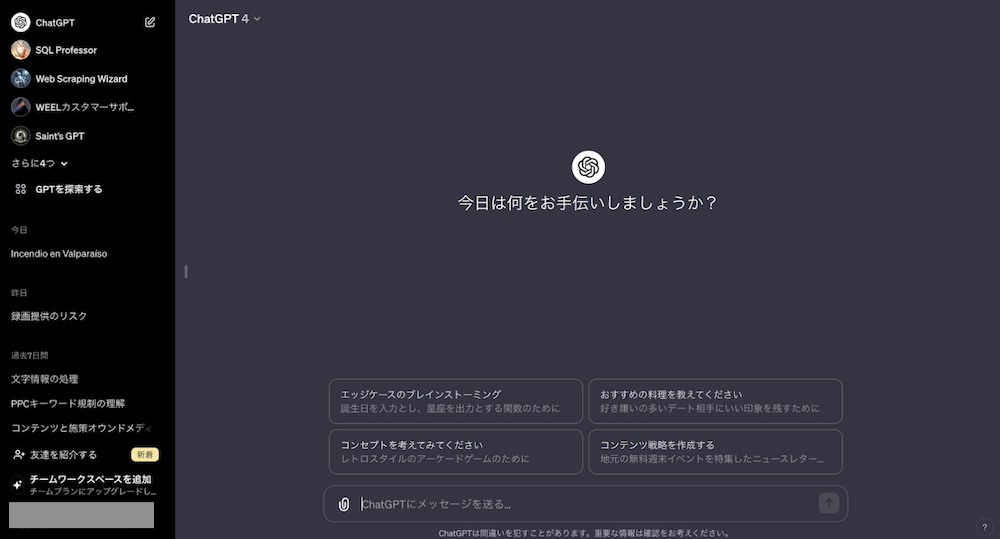The height and width of the screenshot is (539, 1000).
Task: Open the help question mark icon
Action: pos(984,527)
